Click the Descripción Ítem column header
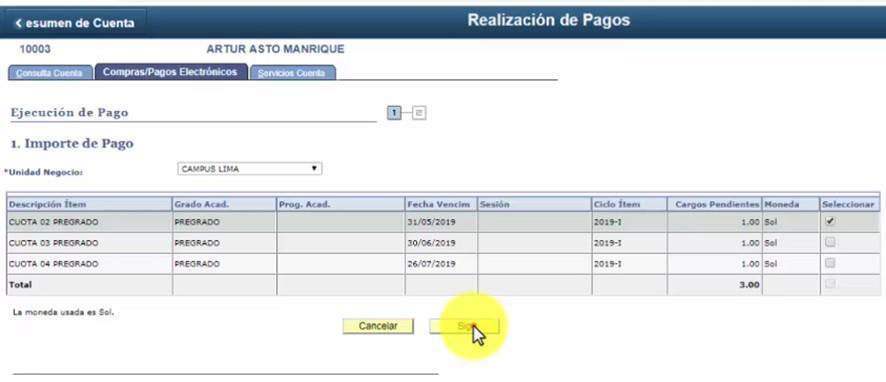Viewport: 886px width, 382px height. [89, 205]
